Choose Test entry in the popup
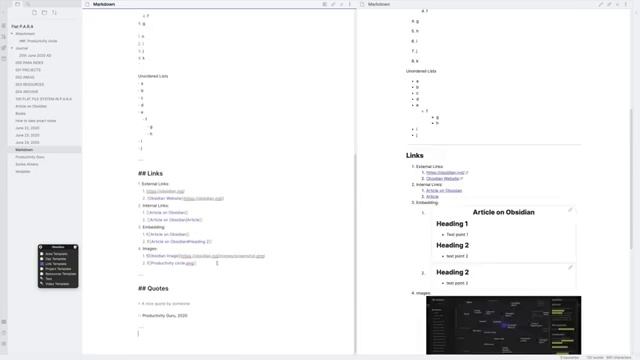The width and height of the screenshot is (640, 360). 58,279
